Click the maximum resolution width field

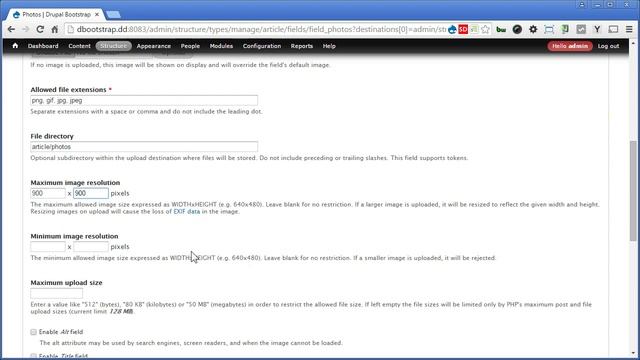coord(48,193)
